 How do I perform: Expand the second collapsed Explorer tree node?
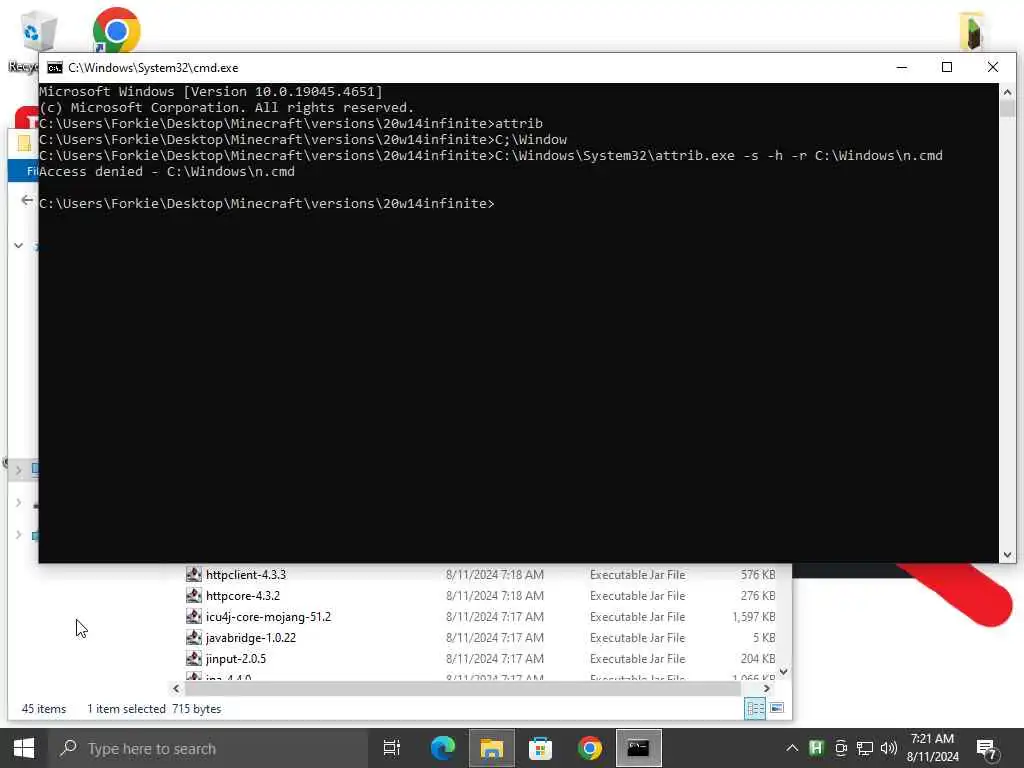click(x=18, y=503)
